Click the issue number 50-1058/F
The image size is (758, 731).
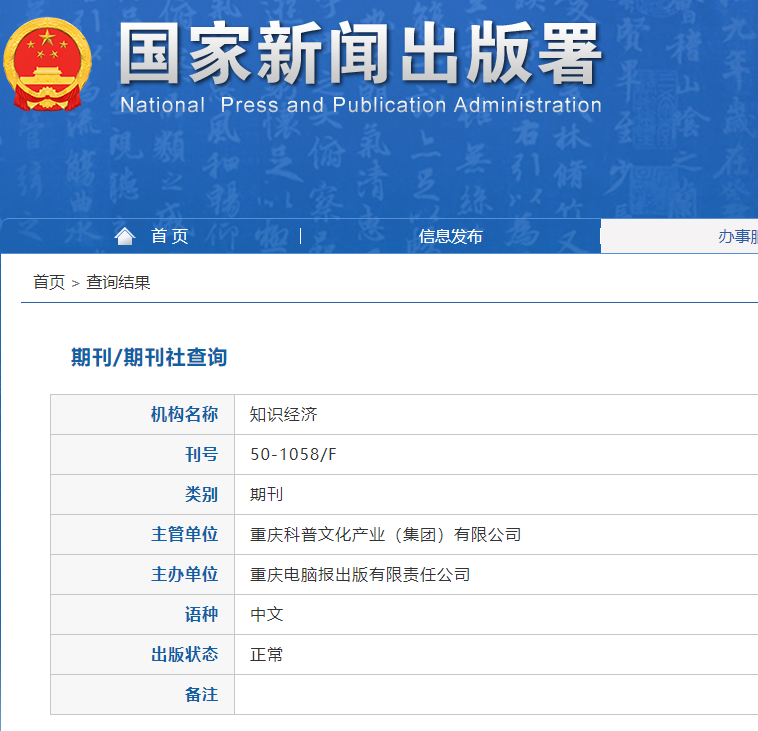(x=293, y=454)
